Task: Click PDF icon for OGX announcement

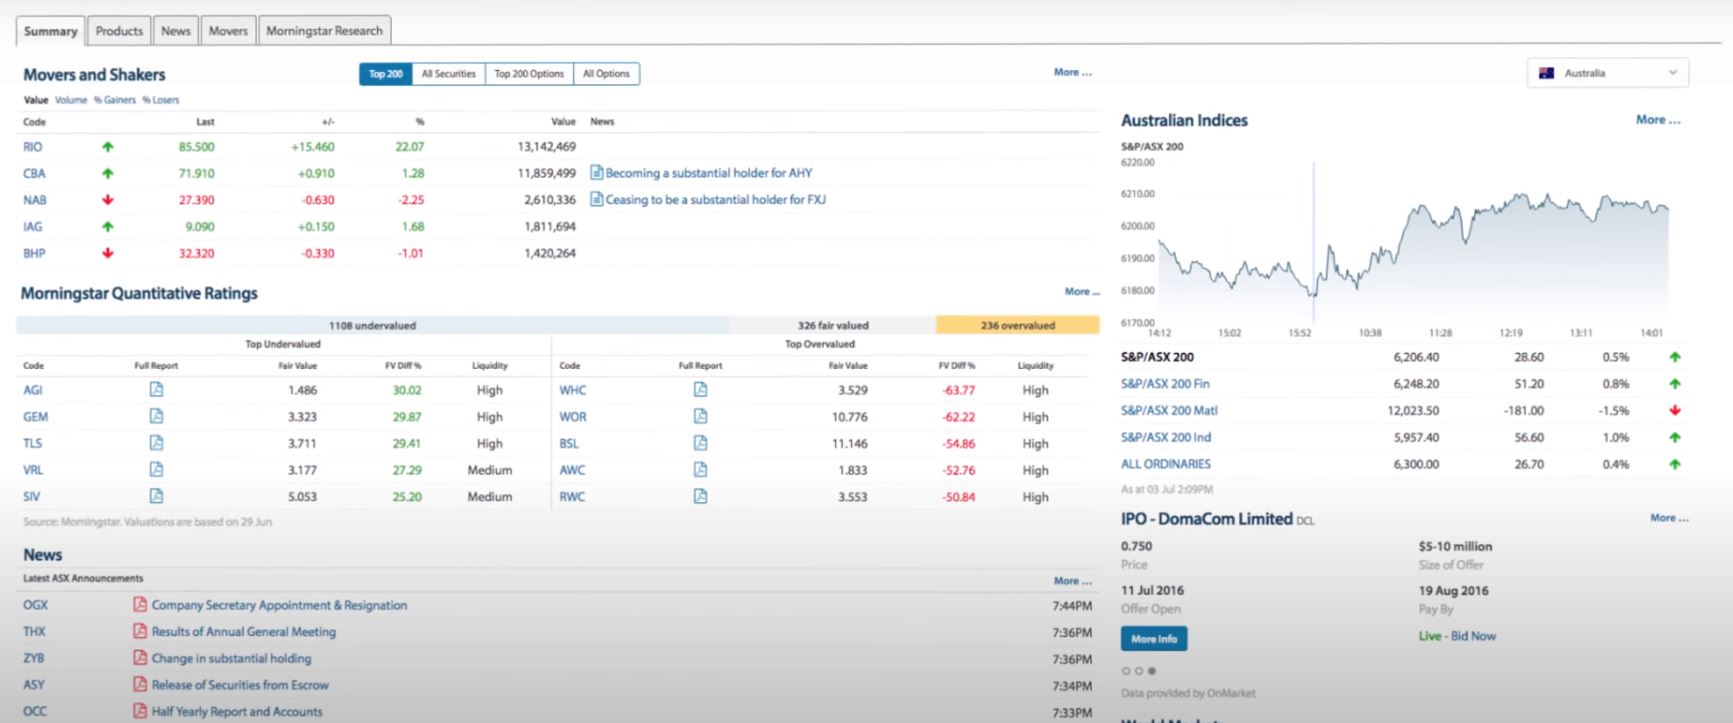Action: 140,605
